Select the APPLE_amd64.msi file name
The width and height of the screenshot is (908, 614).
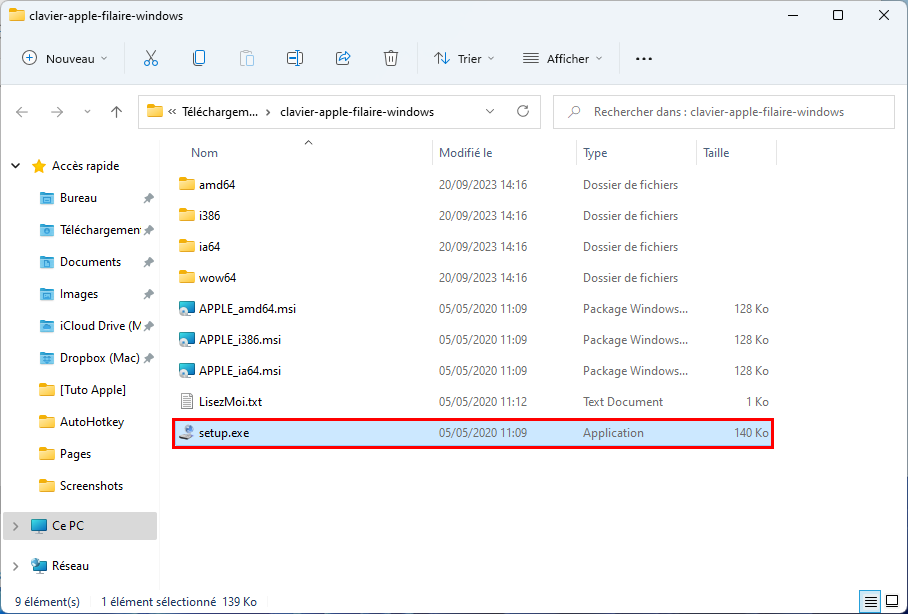pyautogui.click(x=247, y=309)
